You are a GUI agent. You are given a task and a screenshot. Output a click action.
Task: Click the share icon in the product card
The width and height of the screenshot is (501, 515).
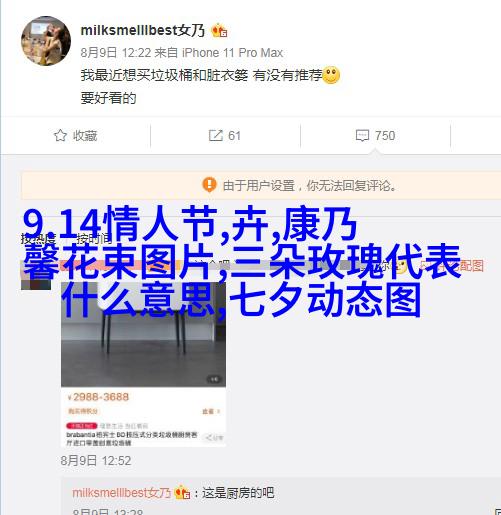pos(213,437)
